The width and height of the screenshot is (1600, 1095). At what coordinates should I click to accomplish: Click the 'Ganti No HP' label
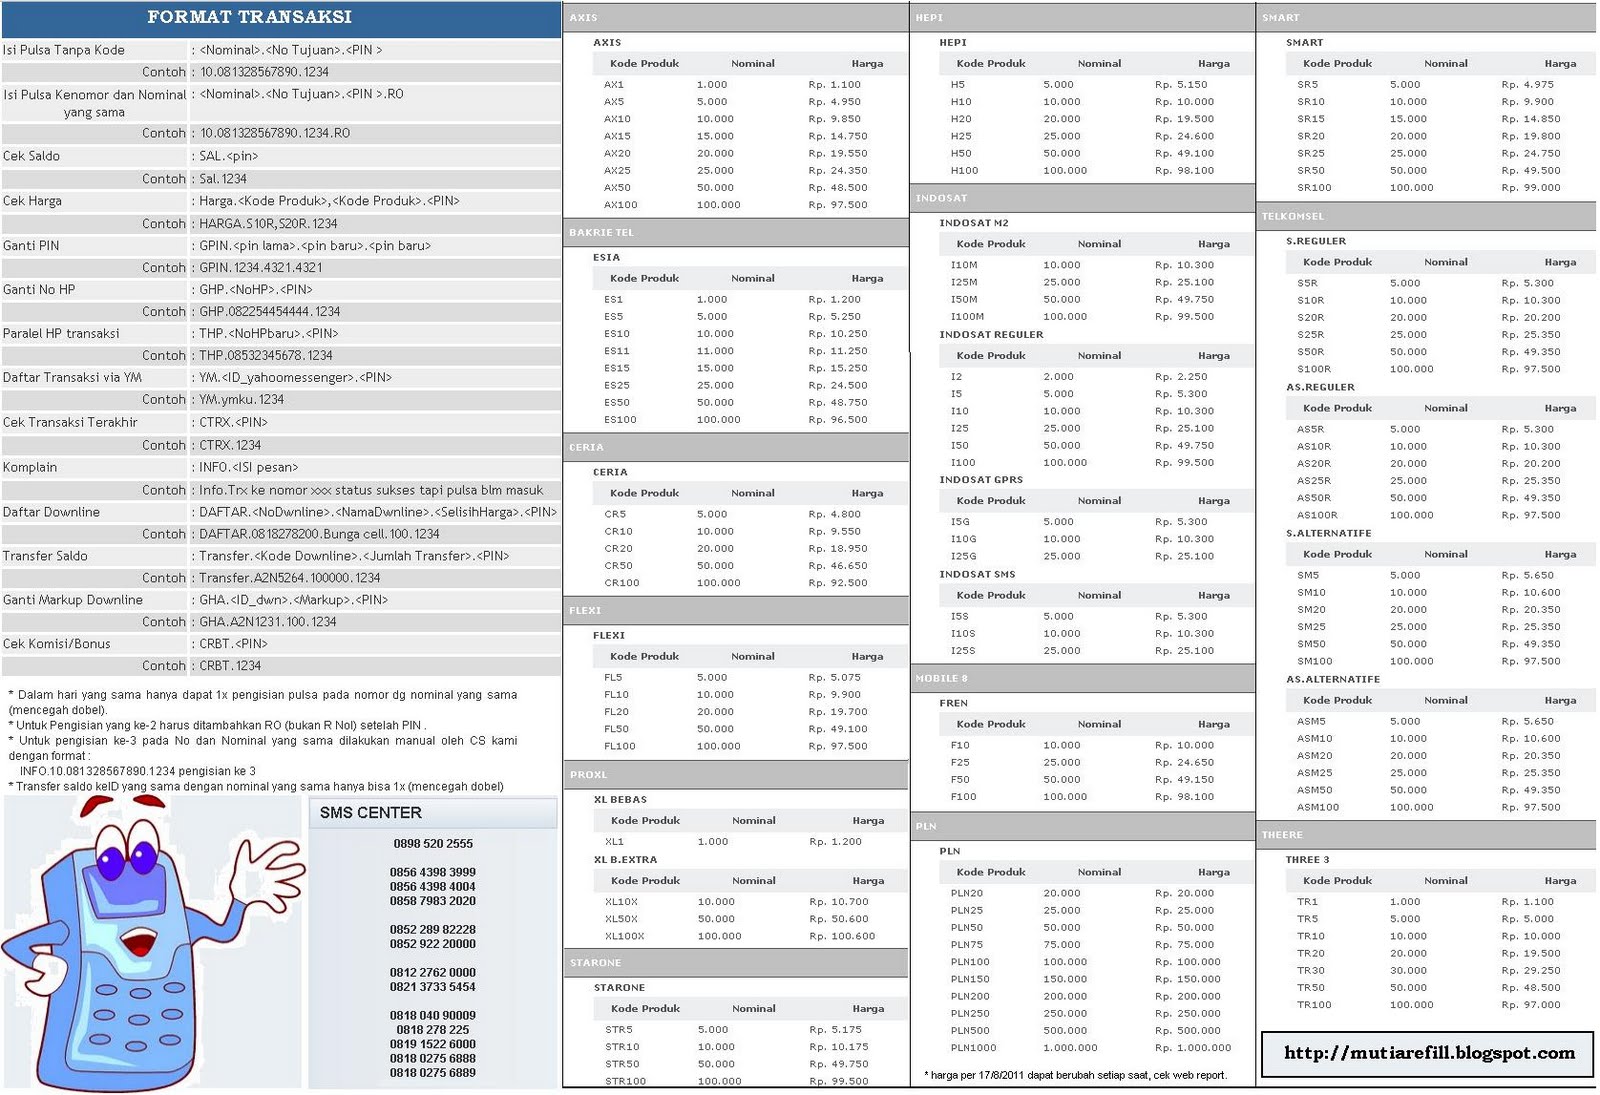(39, 289)
